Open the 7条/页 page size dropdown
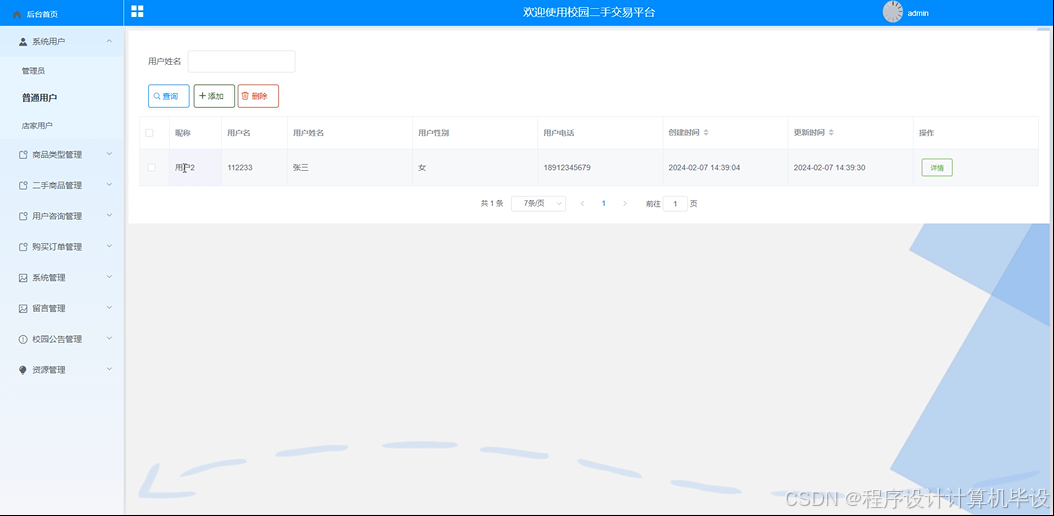This screenshot has width=1054, height=516. pos(538,204)
